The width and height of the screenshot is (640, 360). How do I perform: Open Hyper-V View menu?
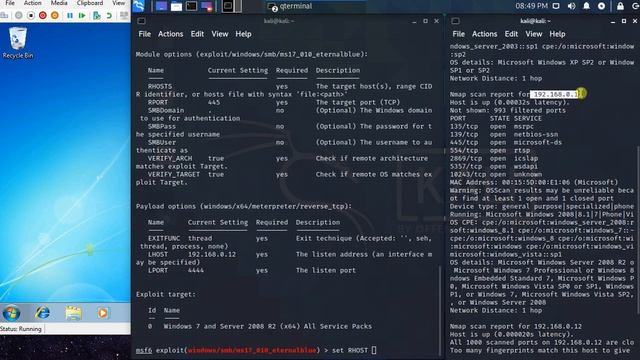(119, 3)
